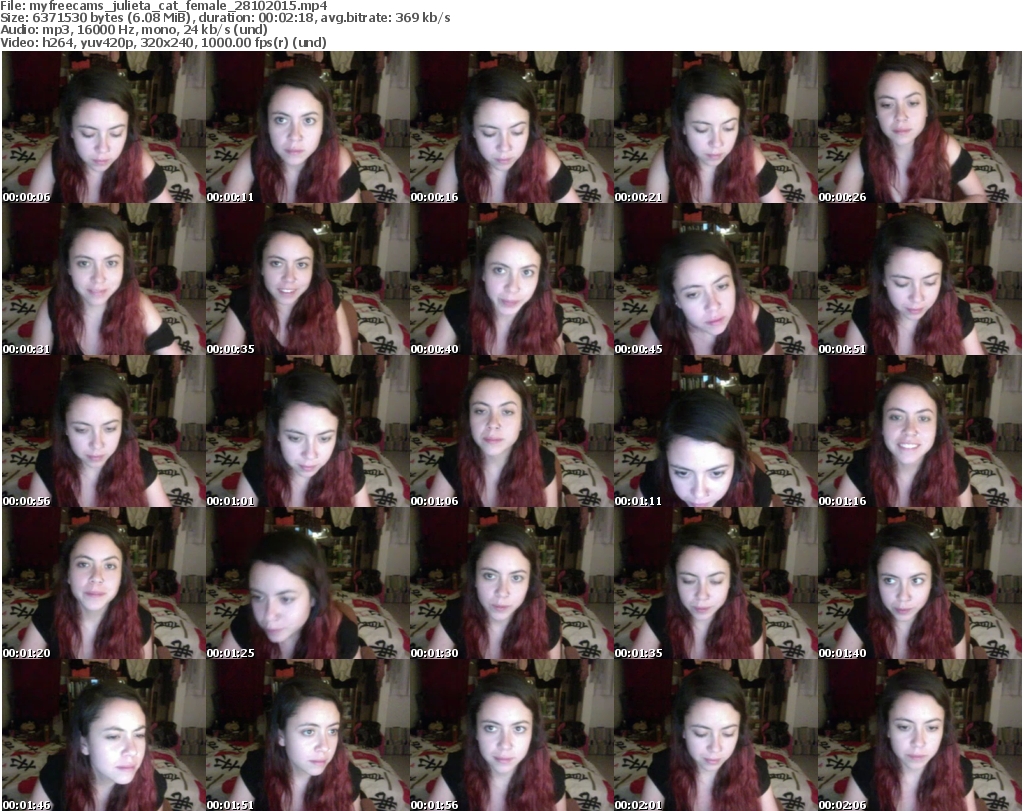The image size is (1024, 811).
Task: Pick the thumbnail at 00:00:51
Action: 920,279
